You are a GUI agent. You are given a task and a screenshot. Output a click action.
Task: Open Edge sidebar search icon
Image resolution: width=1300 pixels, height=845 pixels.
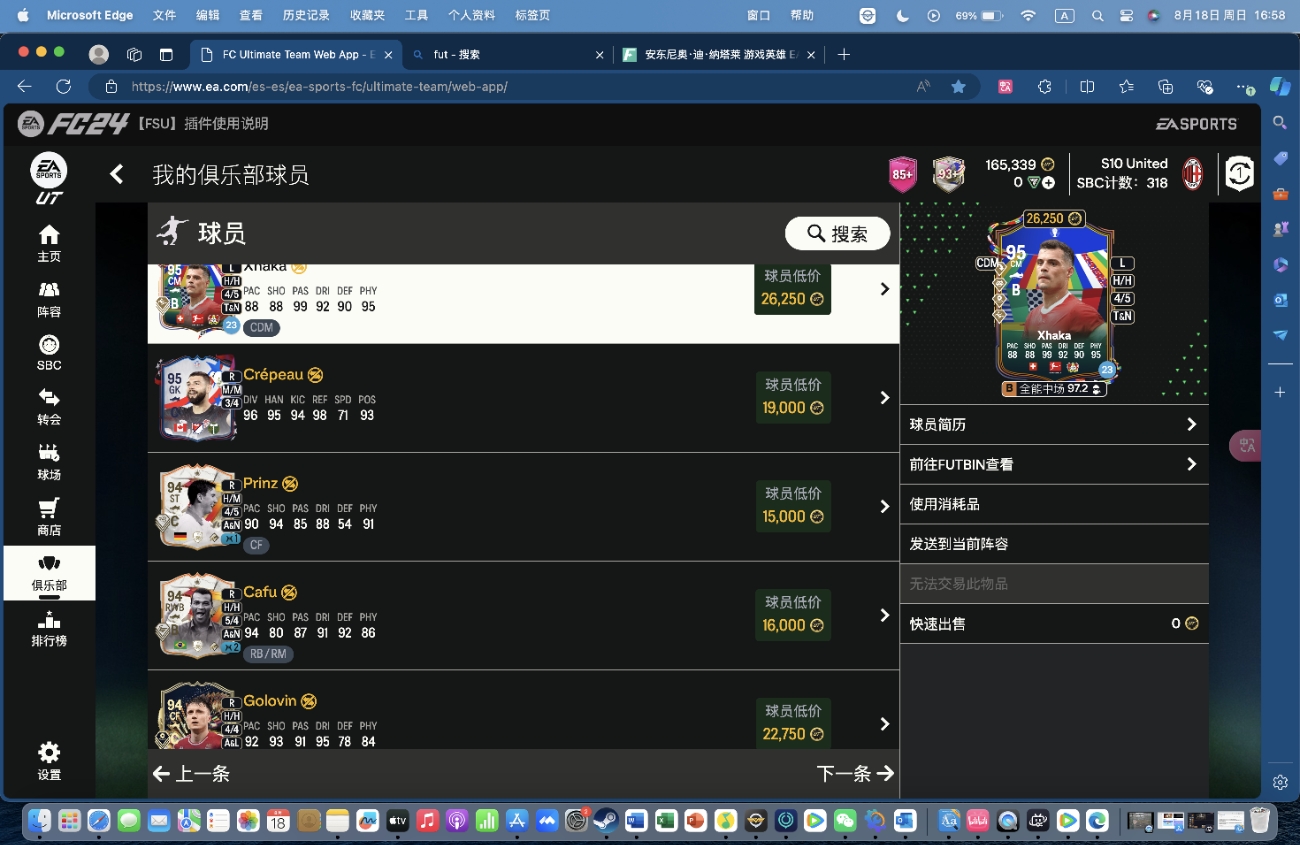(1280, 123)
